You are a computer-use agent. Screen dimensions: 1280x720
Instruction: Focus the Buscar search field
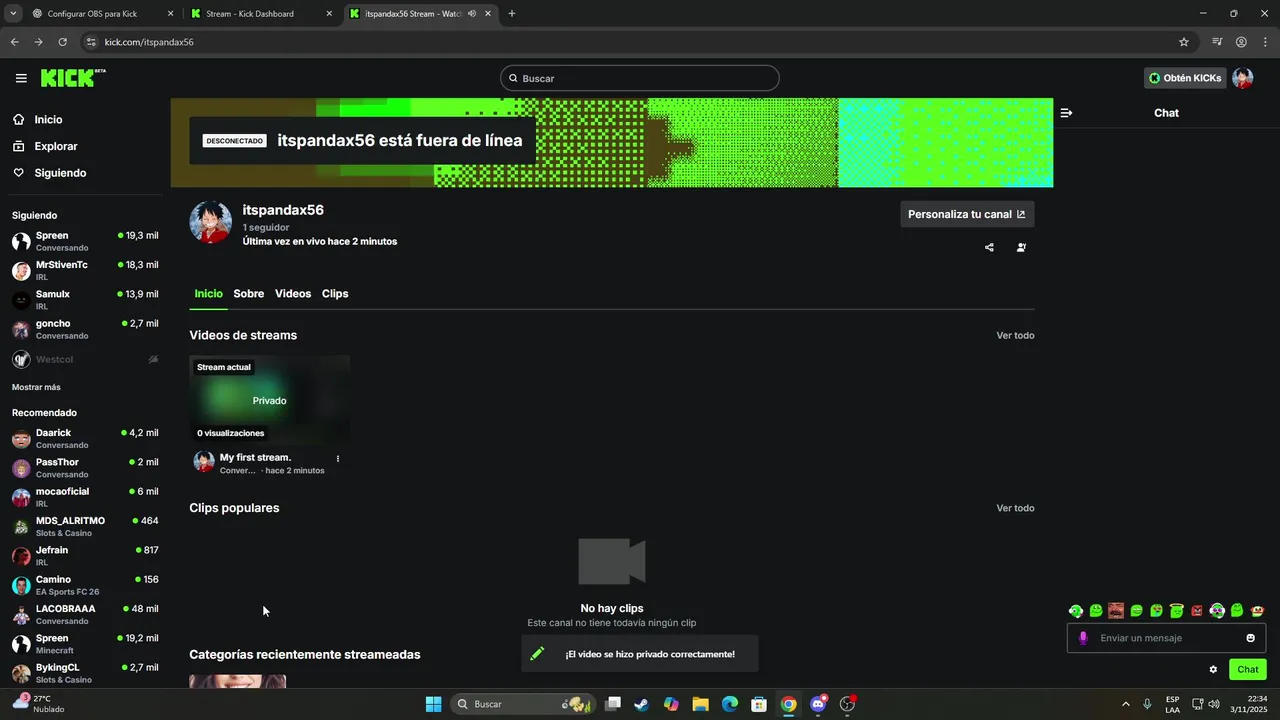pos(640,78)
